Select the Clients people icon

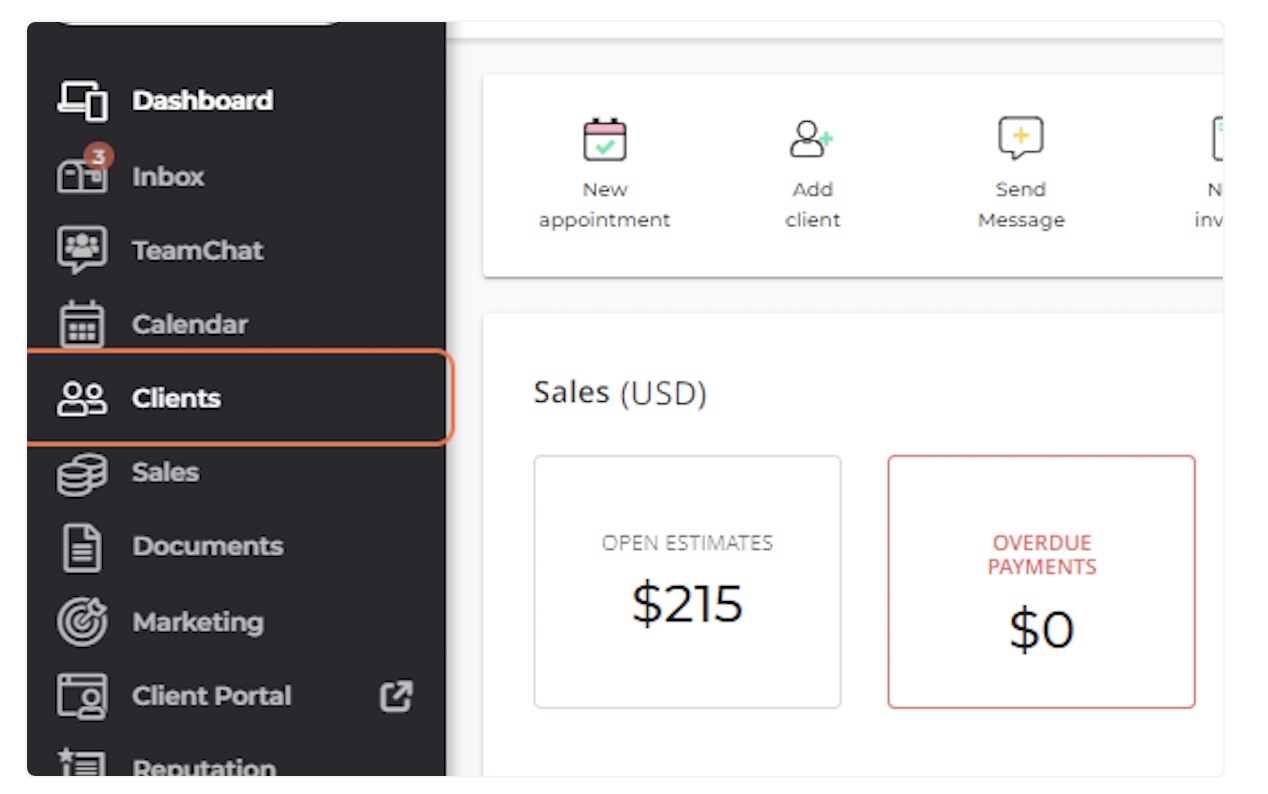[x=81, y=398]
